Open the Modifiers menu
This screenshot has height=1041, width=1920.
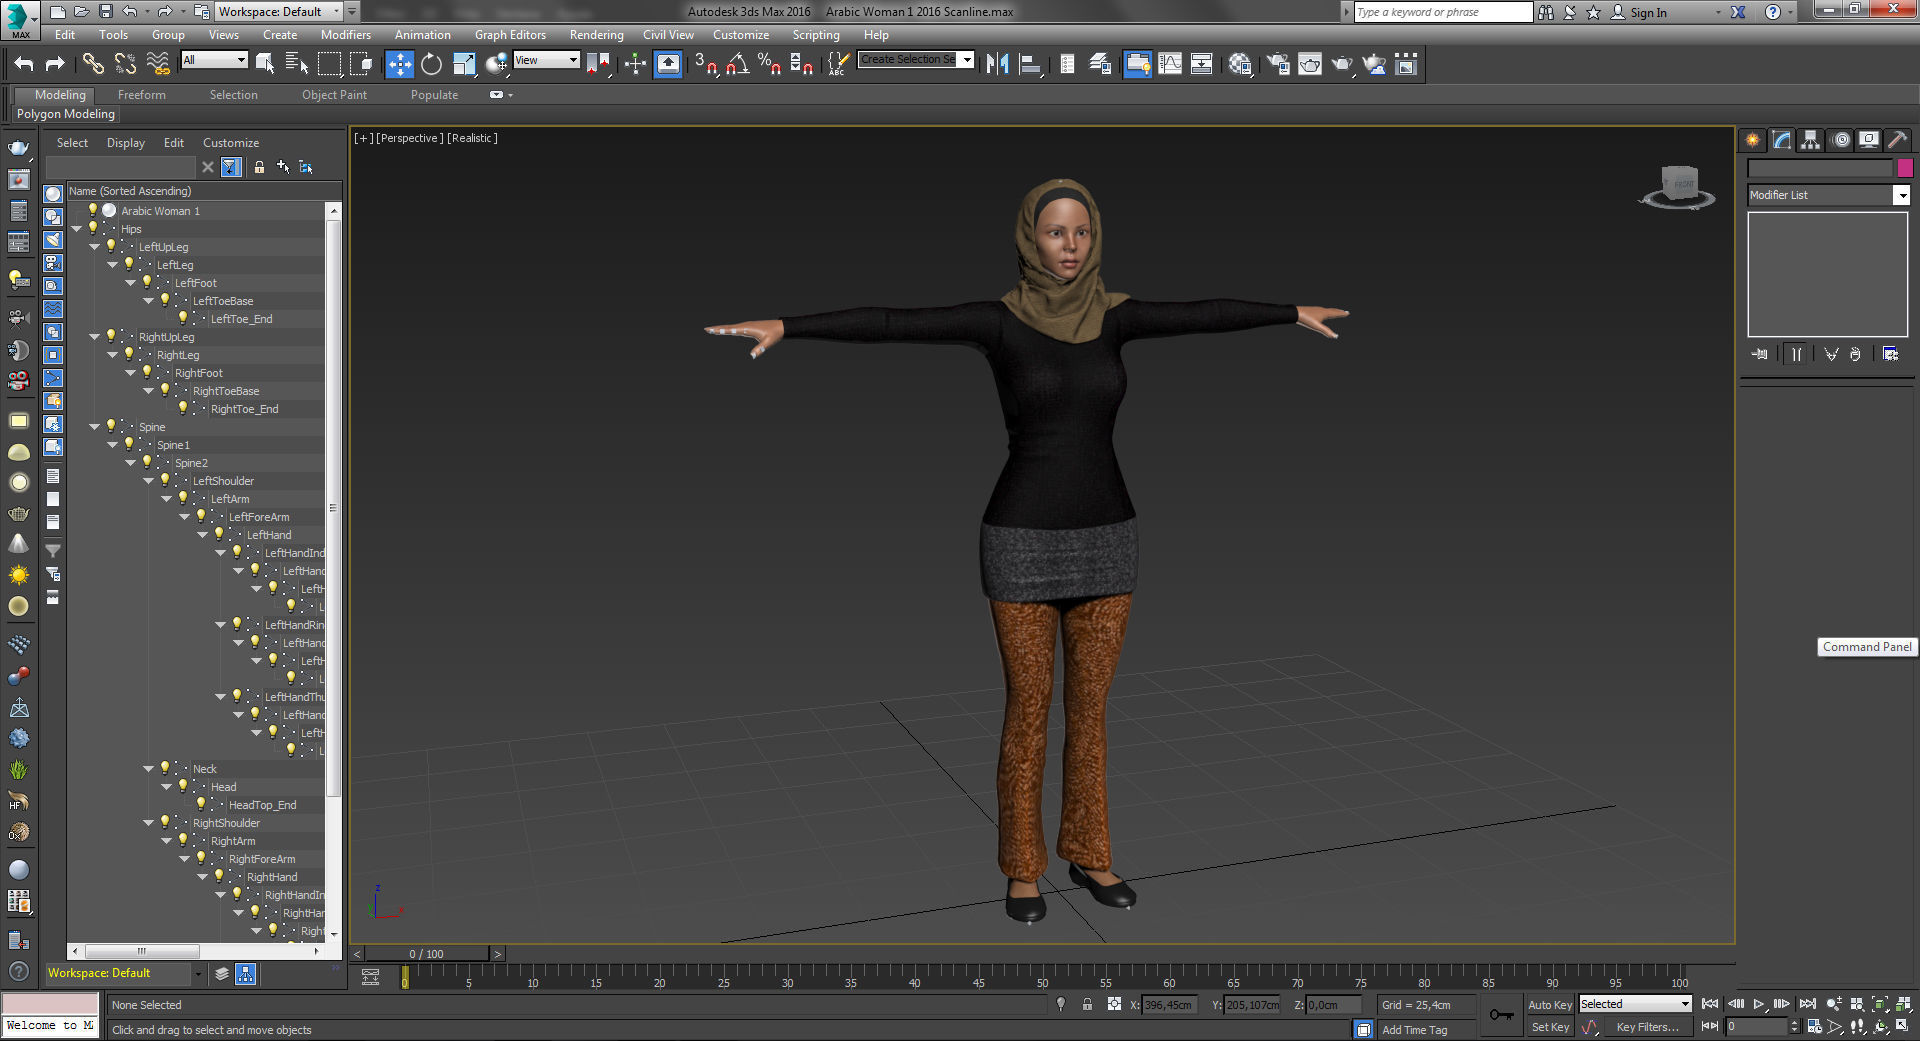[x=345, y=34]
